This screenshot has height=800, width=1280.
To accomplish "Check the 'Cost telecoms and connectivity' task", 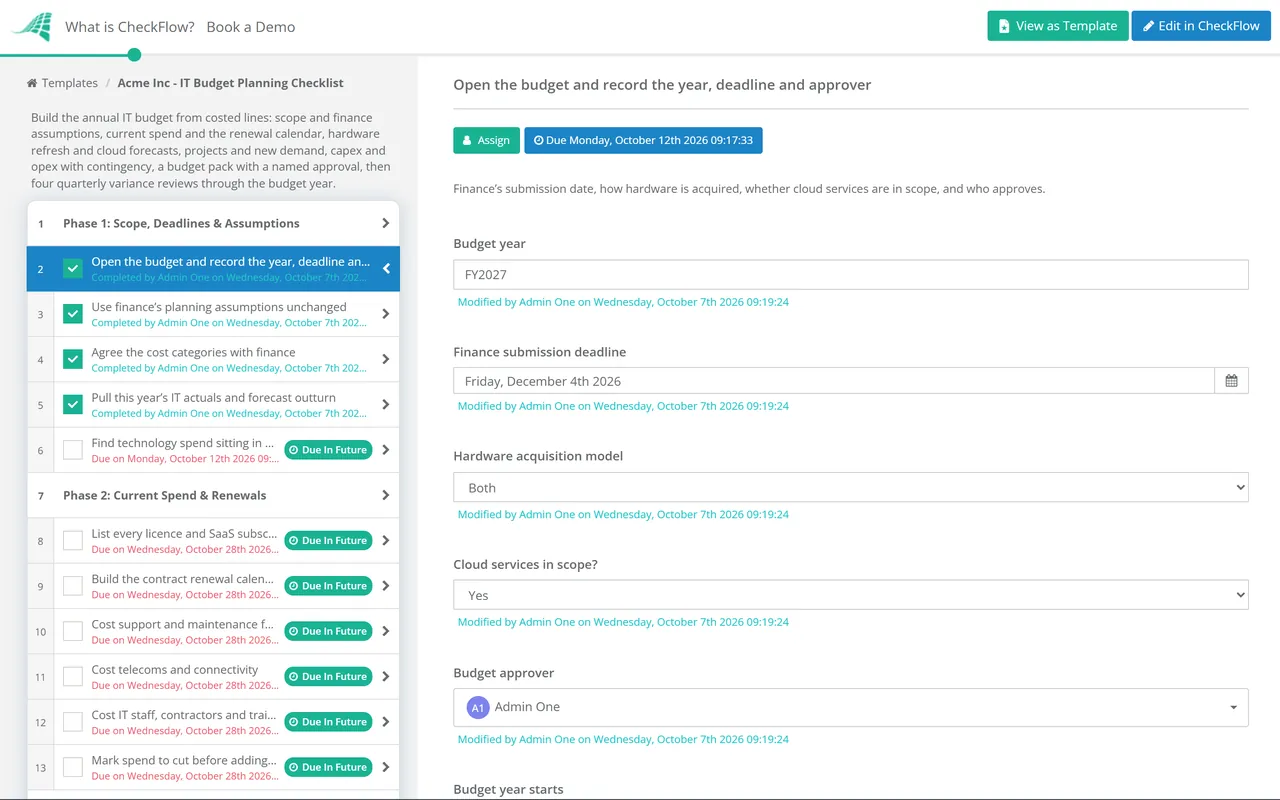I will tap(73, 677).
